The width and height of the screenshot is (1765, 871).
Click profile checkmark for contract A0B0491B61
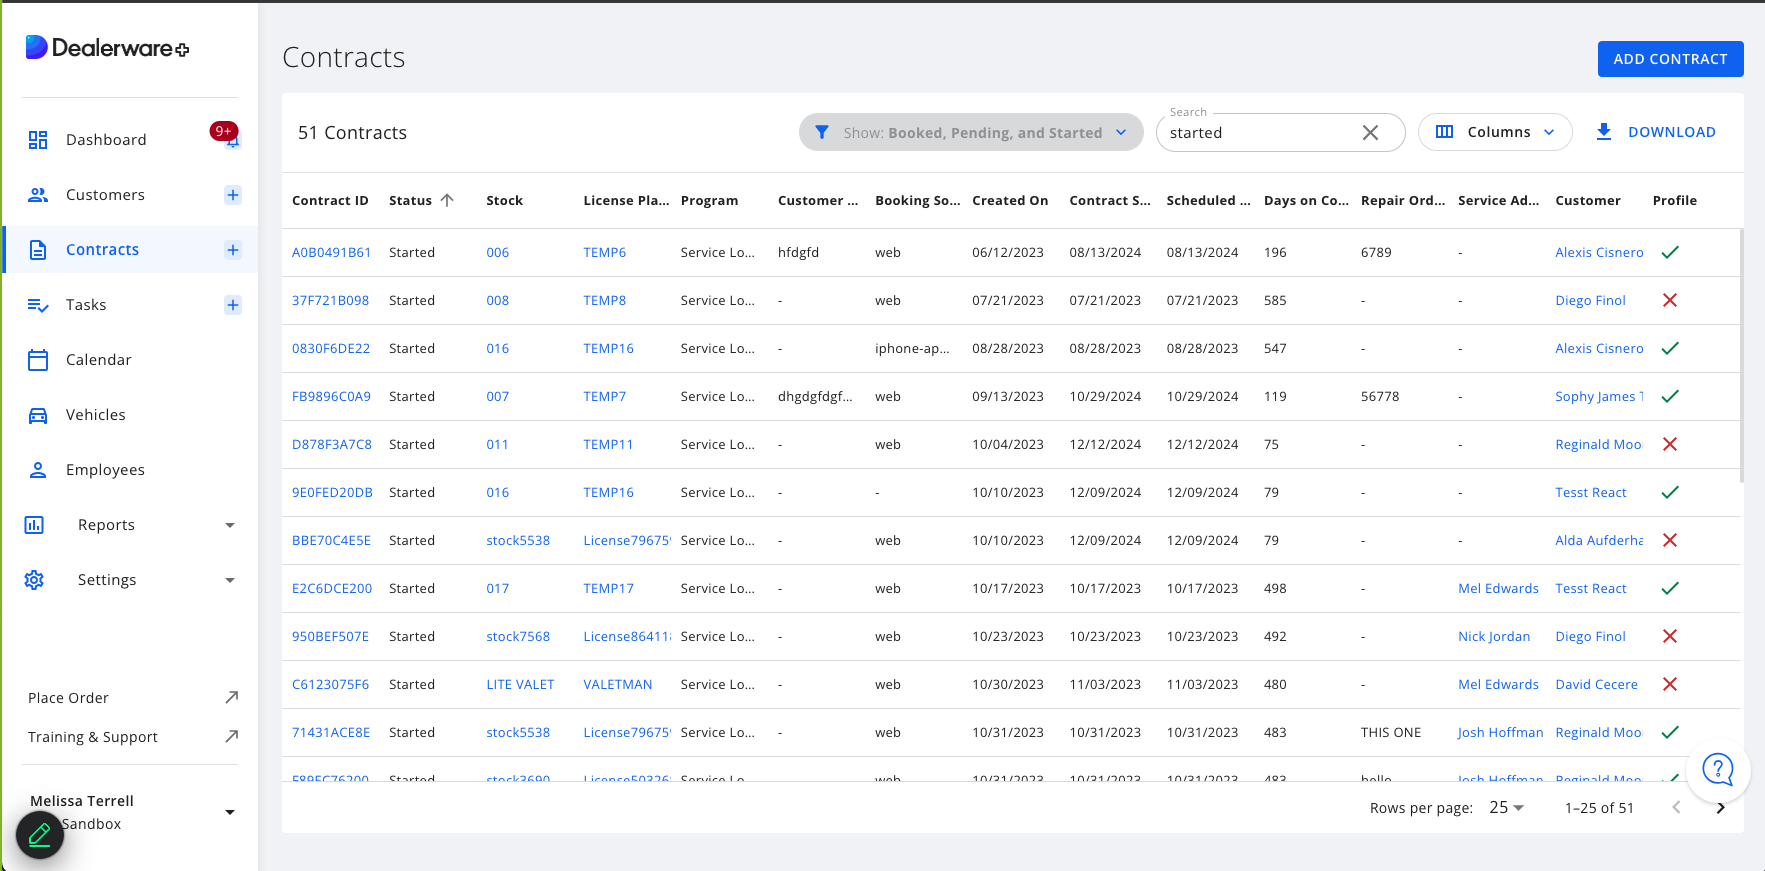[x=1670, y=252]
